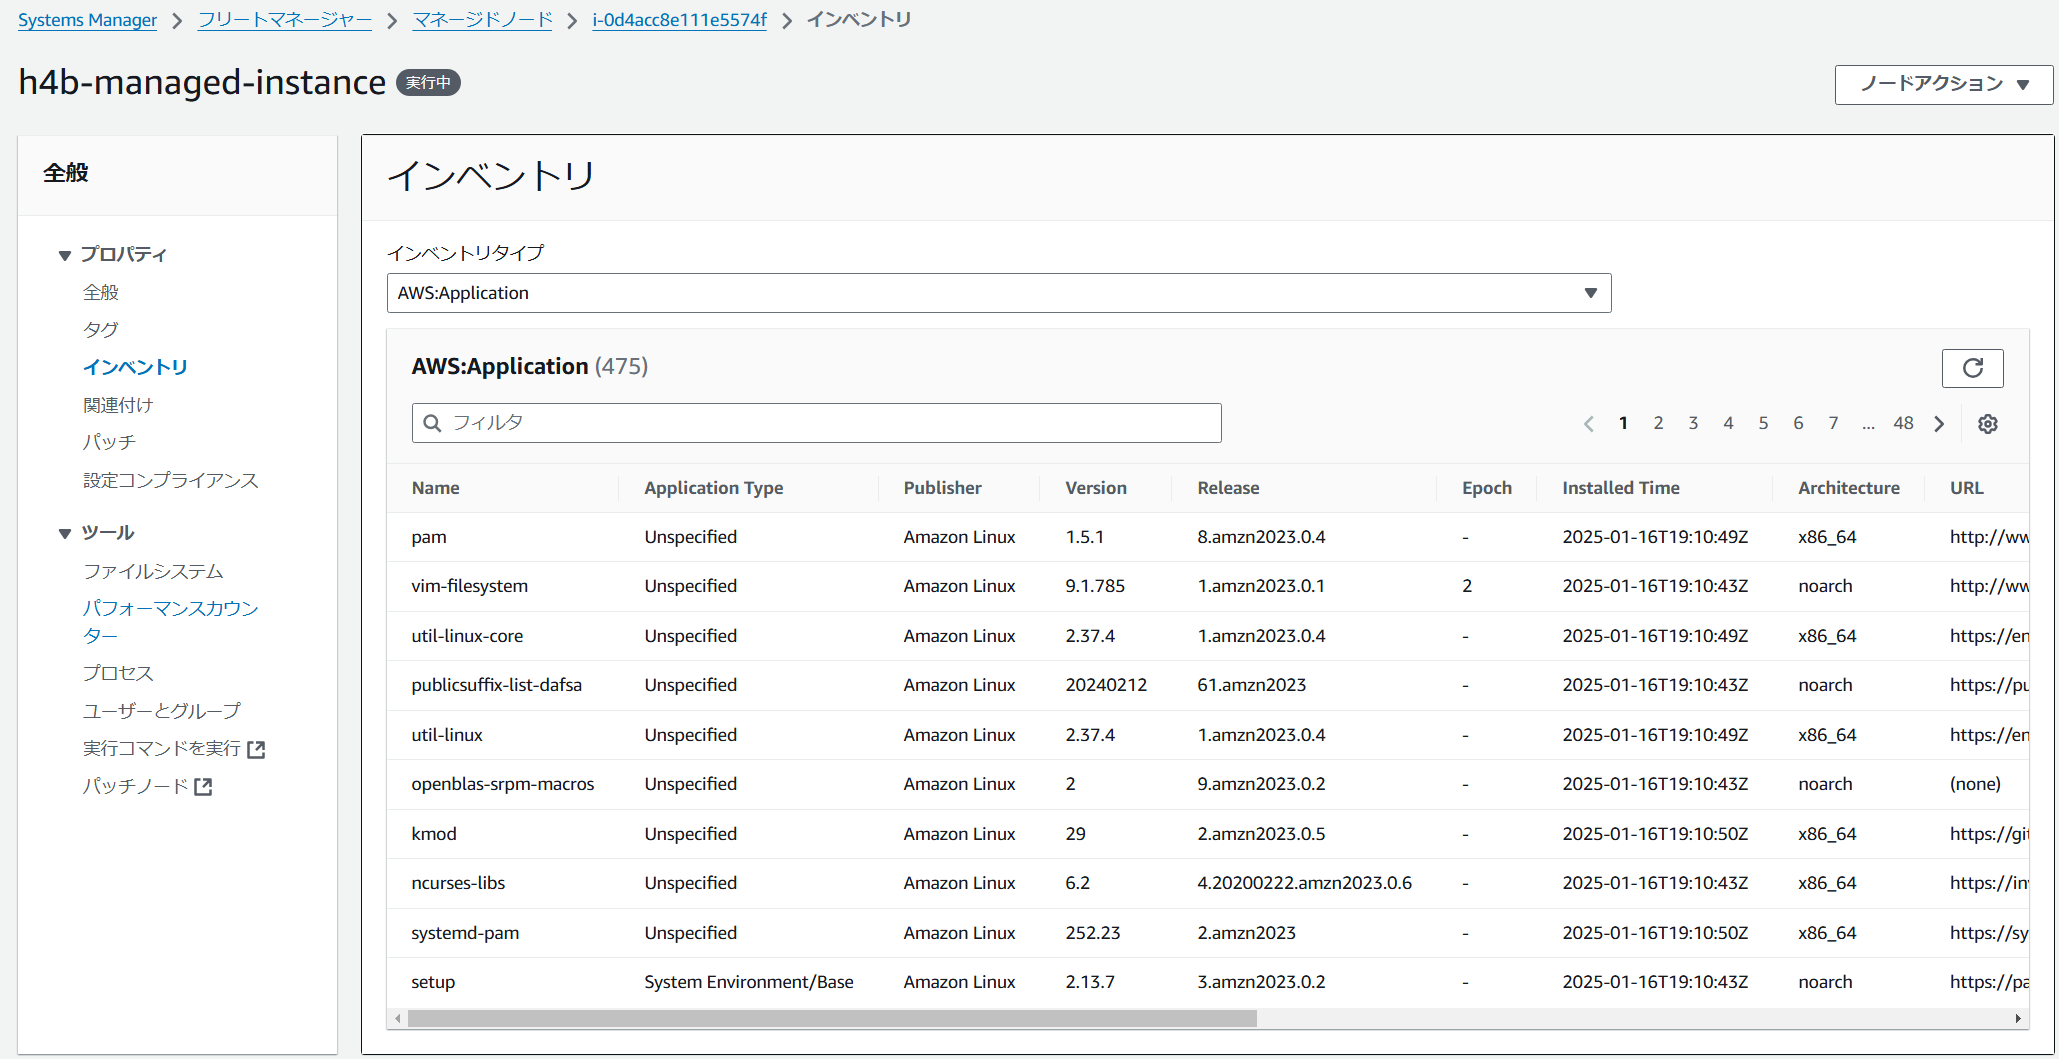Open the プロセス tool
Screen dimensions: 2059x1059
point(118,673)
